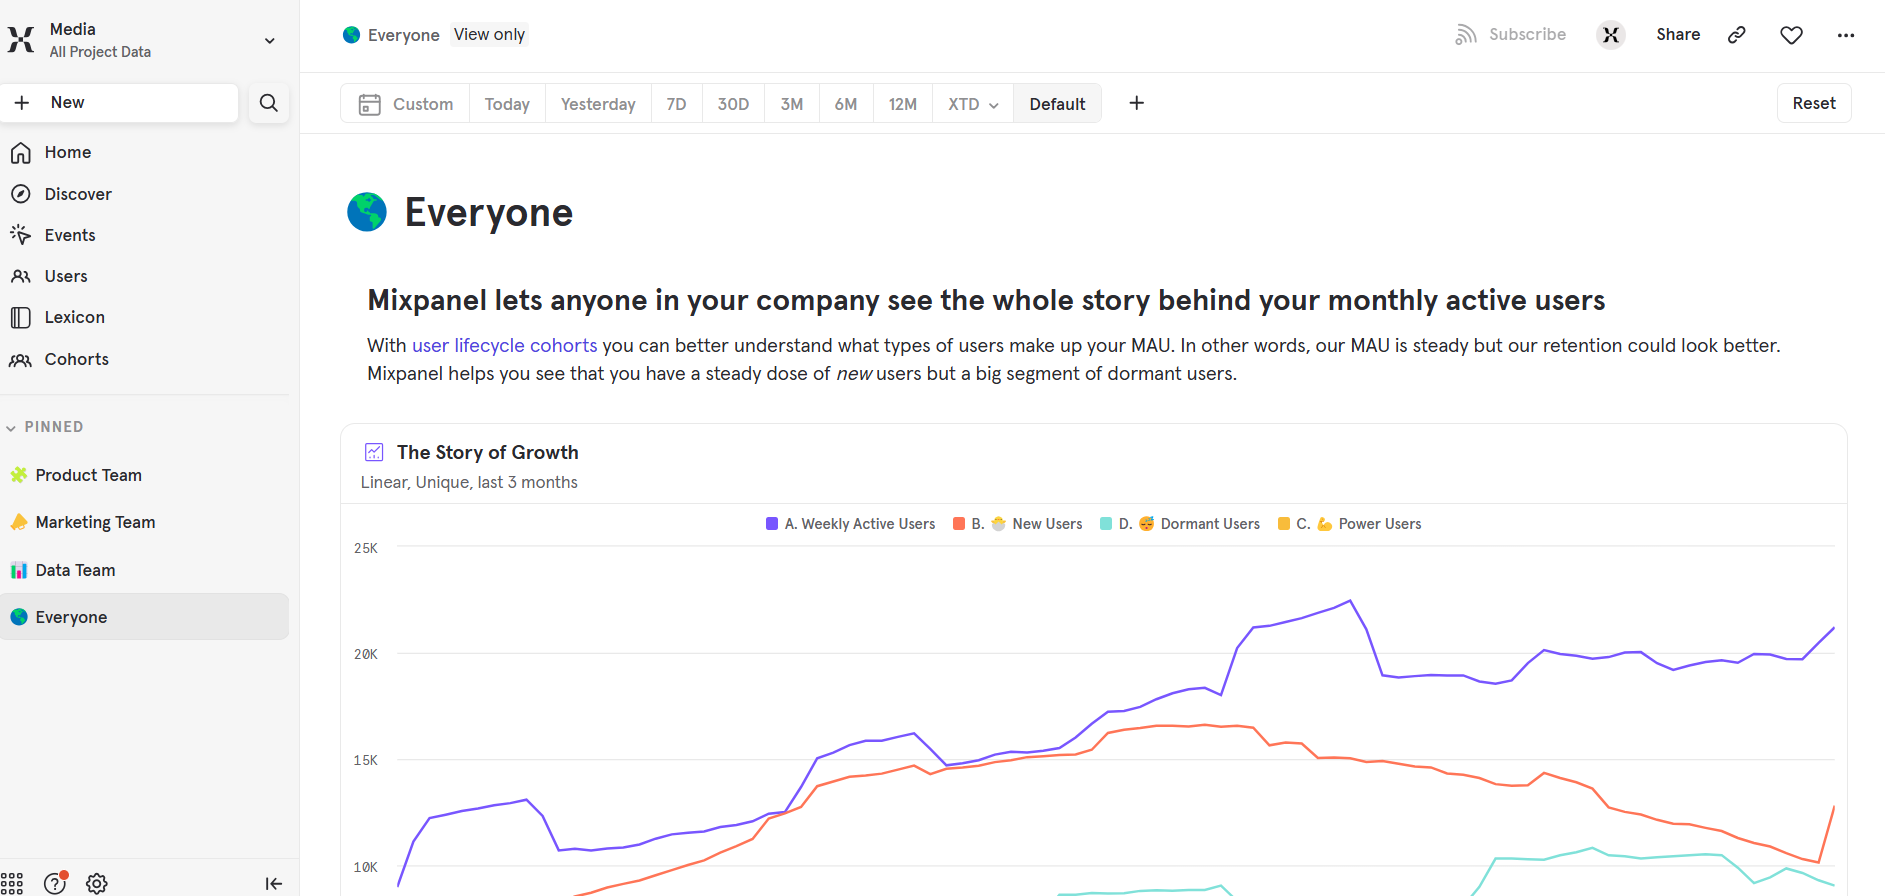The width and height of the screenshot is (1885, 896).
Task: Click the Everyone breadcrumb in header
Action: [403, 35]
